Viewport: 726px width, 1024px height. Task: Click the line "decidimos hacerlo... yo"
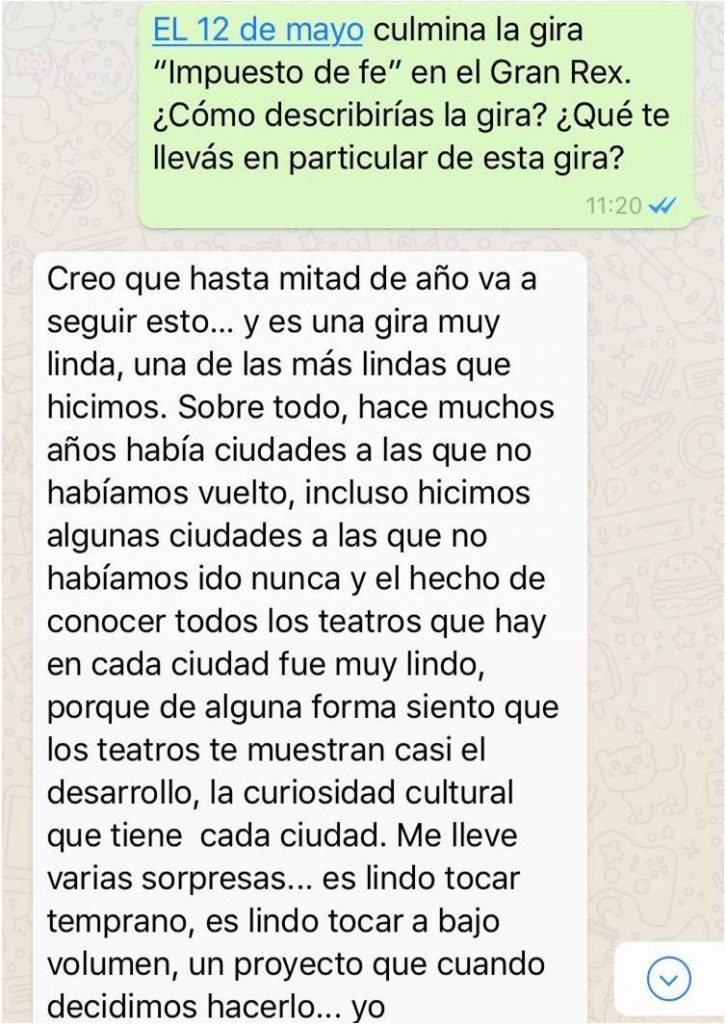click(x=215, y=1007)
